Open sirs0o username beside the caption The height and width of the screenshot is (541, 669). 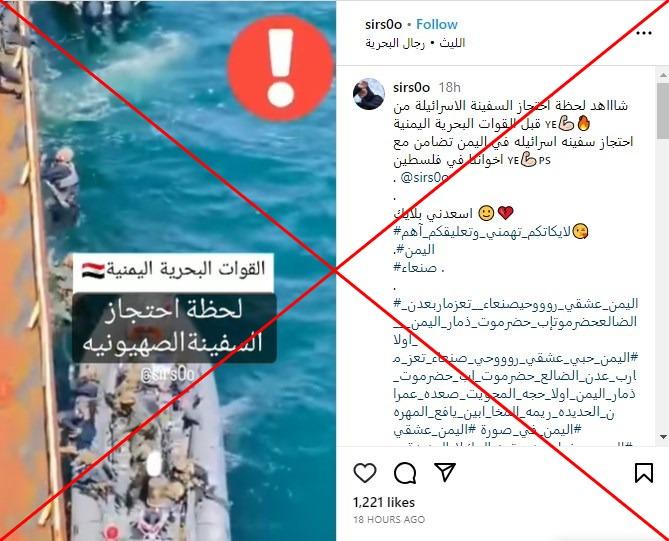click(x=411, y=87)
